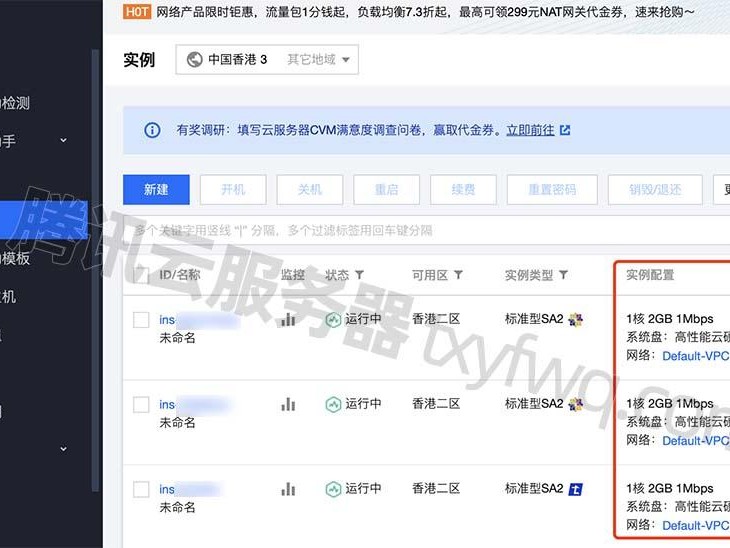
Task: Click the 销毁/退还 button
Action: tap(655, 189)
